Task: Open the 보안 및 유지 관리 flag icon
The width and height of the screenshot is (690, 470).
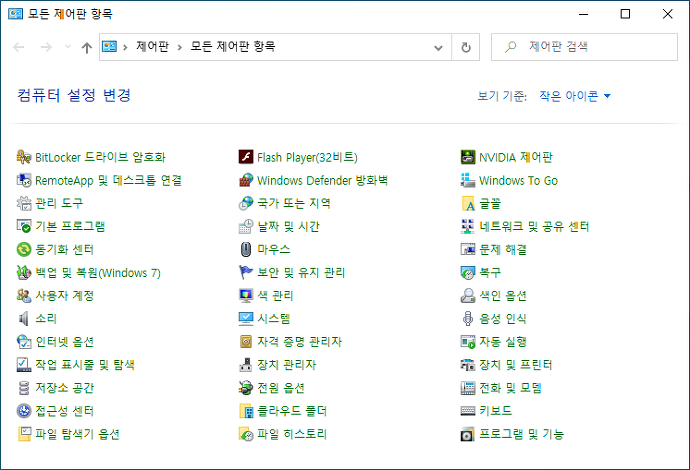Action: click(x=246, y=272)
